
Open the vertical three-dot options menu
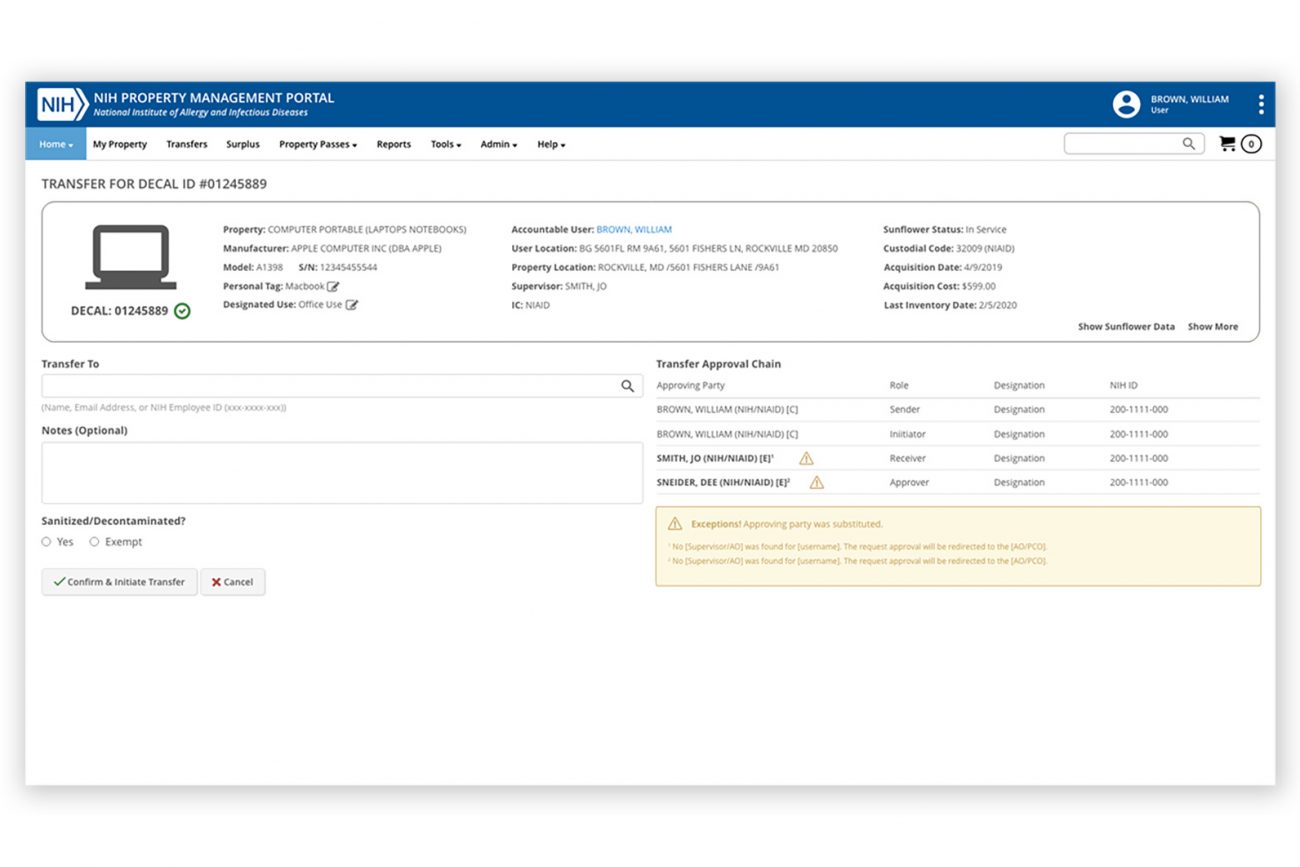click(1260, 104)
